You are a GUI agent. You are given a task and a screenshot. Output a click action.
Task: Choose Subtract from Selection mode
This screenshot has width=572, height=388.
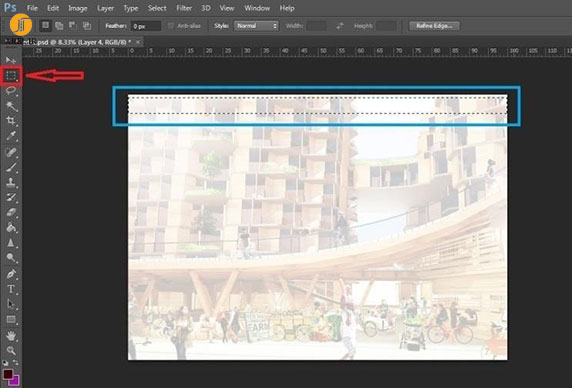(73, 26)
